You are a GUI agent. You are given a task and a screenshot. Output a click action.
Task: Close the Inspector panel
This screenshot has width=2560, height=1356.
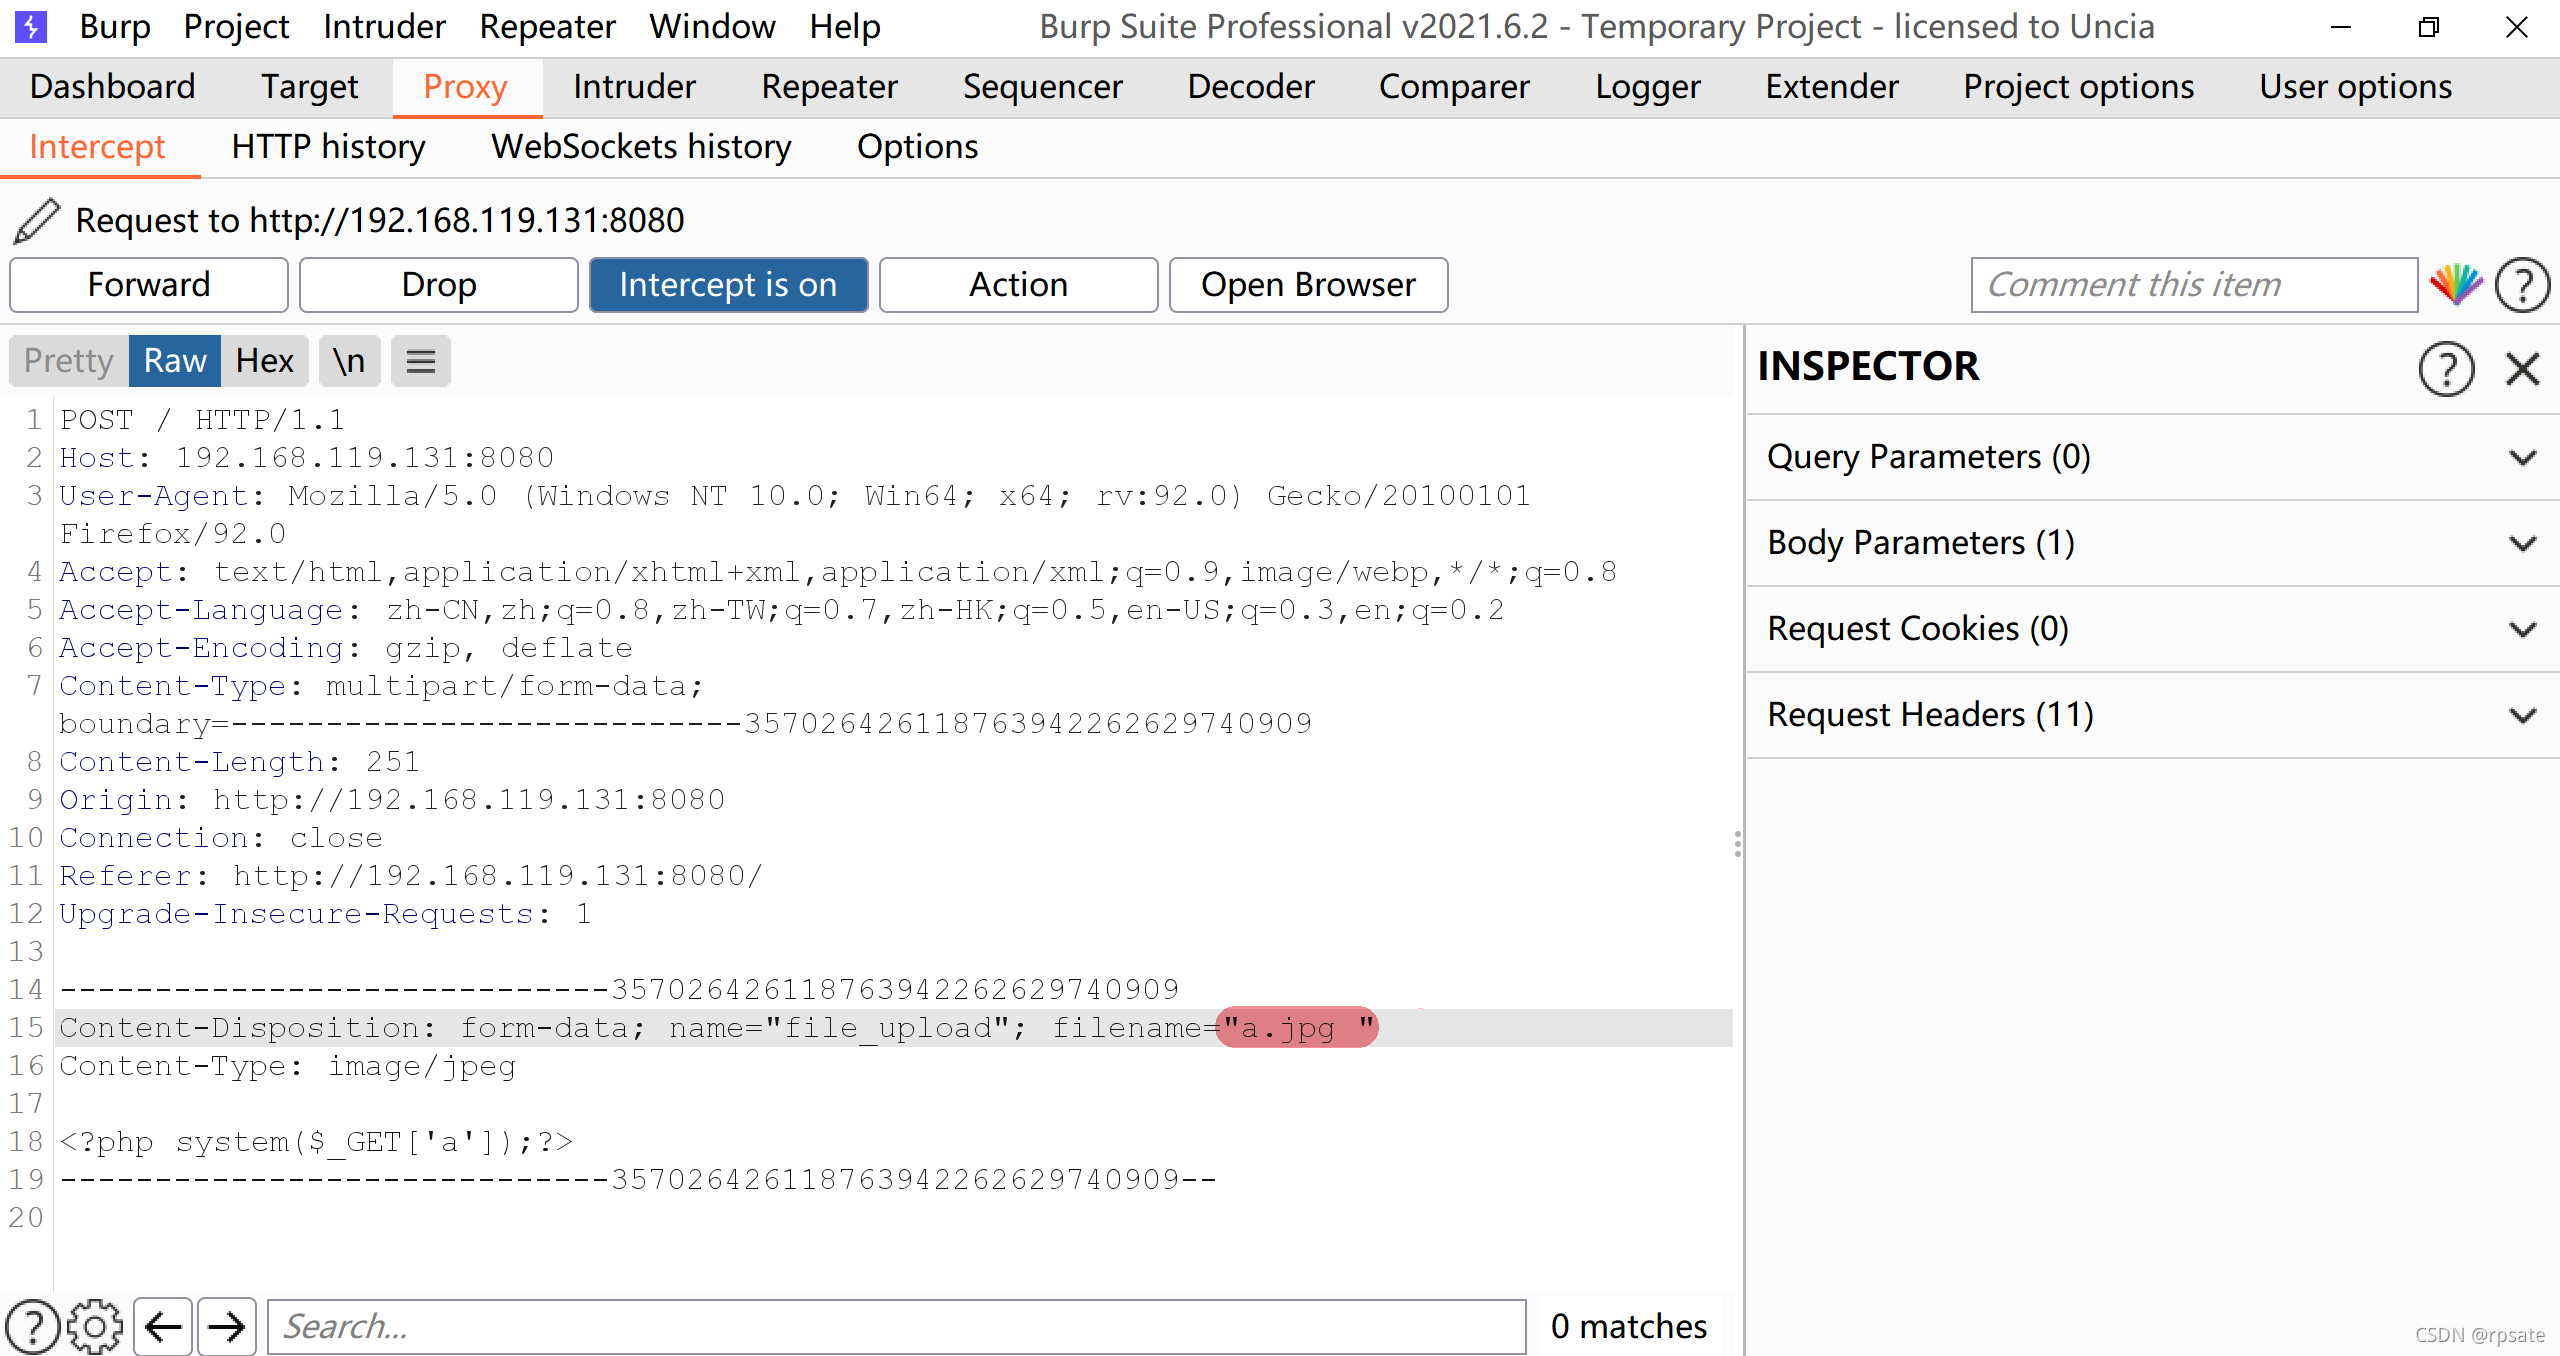(x=2523, y=369)
